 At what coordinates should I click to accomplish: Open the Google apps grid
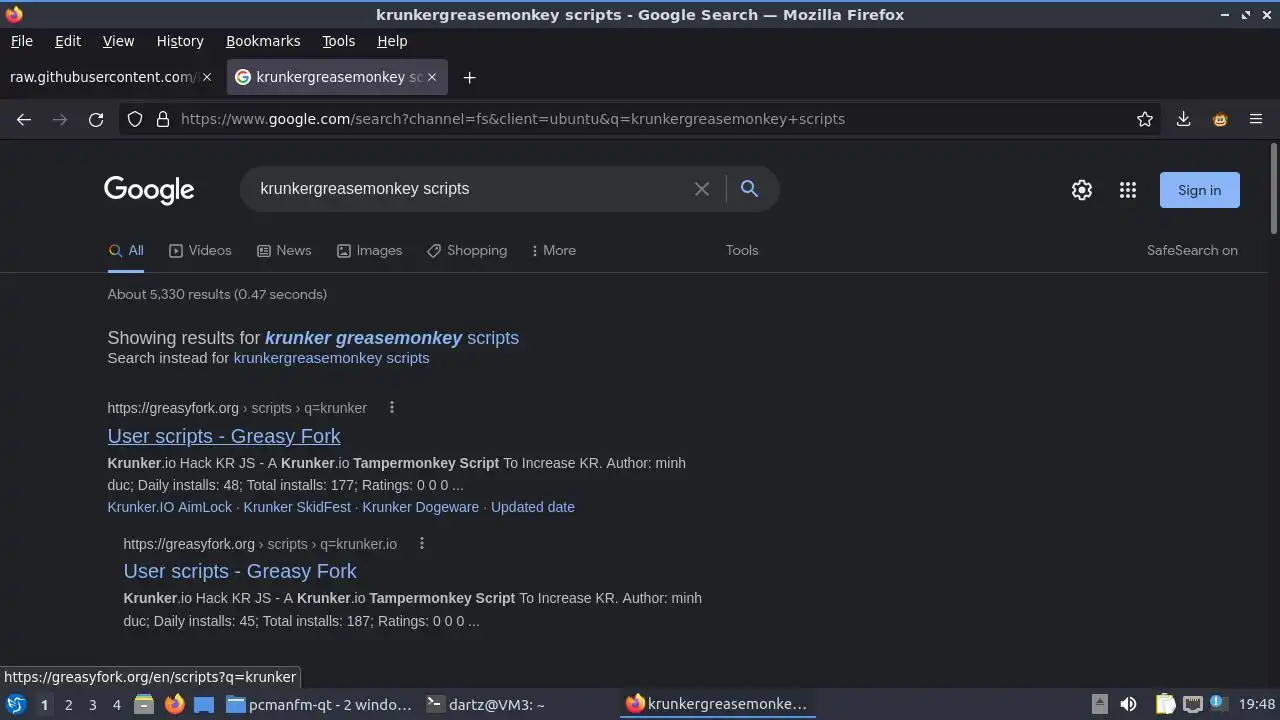[1128, 190]
